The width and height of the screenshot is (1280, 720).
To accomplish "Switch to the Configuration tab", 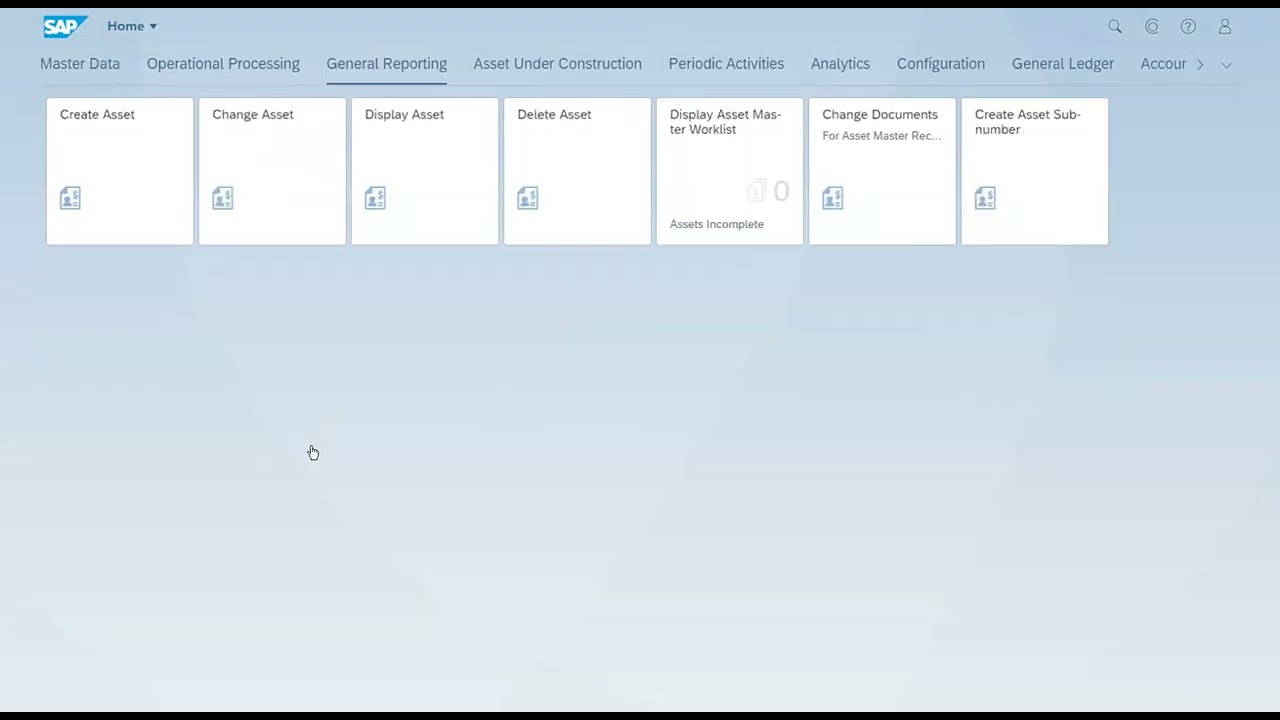I will (941, 64).
